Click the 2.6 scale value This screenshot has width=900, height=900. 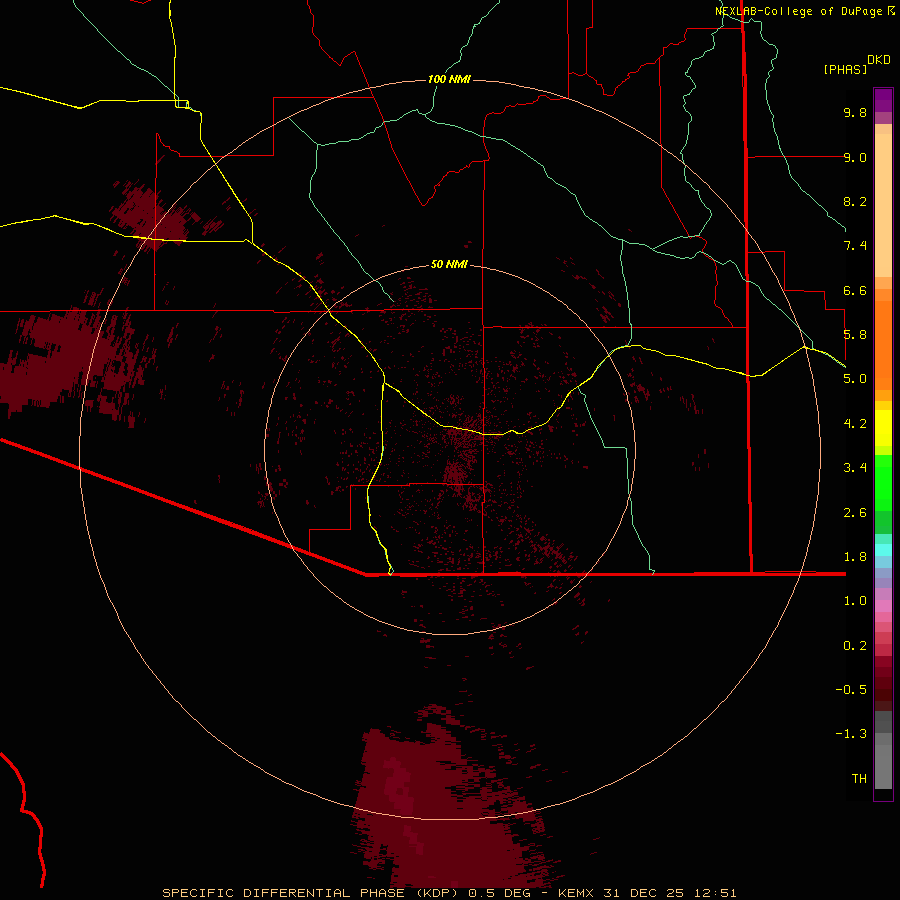[x=855, y=513]
